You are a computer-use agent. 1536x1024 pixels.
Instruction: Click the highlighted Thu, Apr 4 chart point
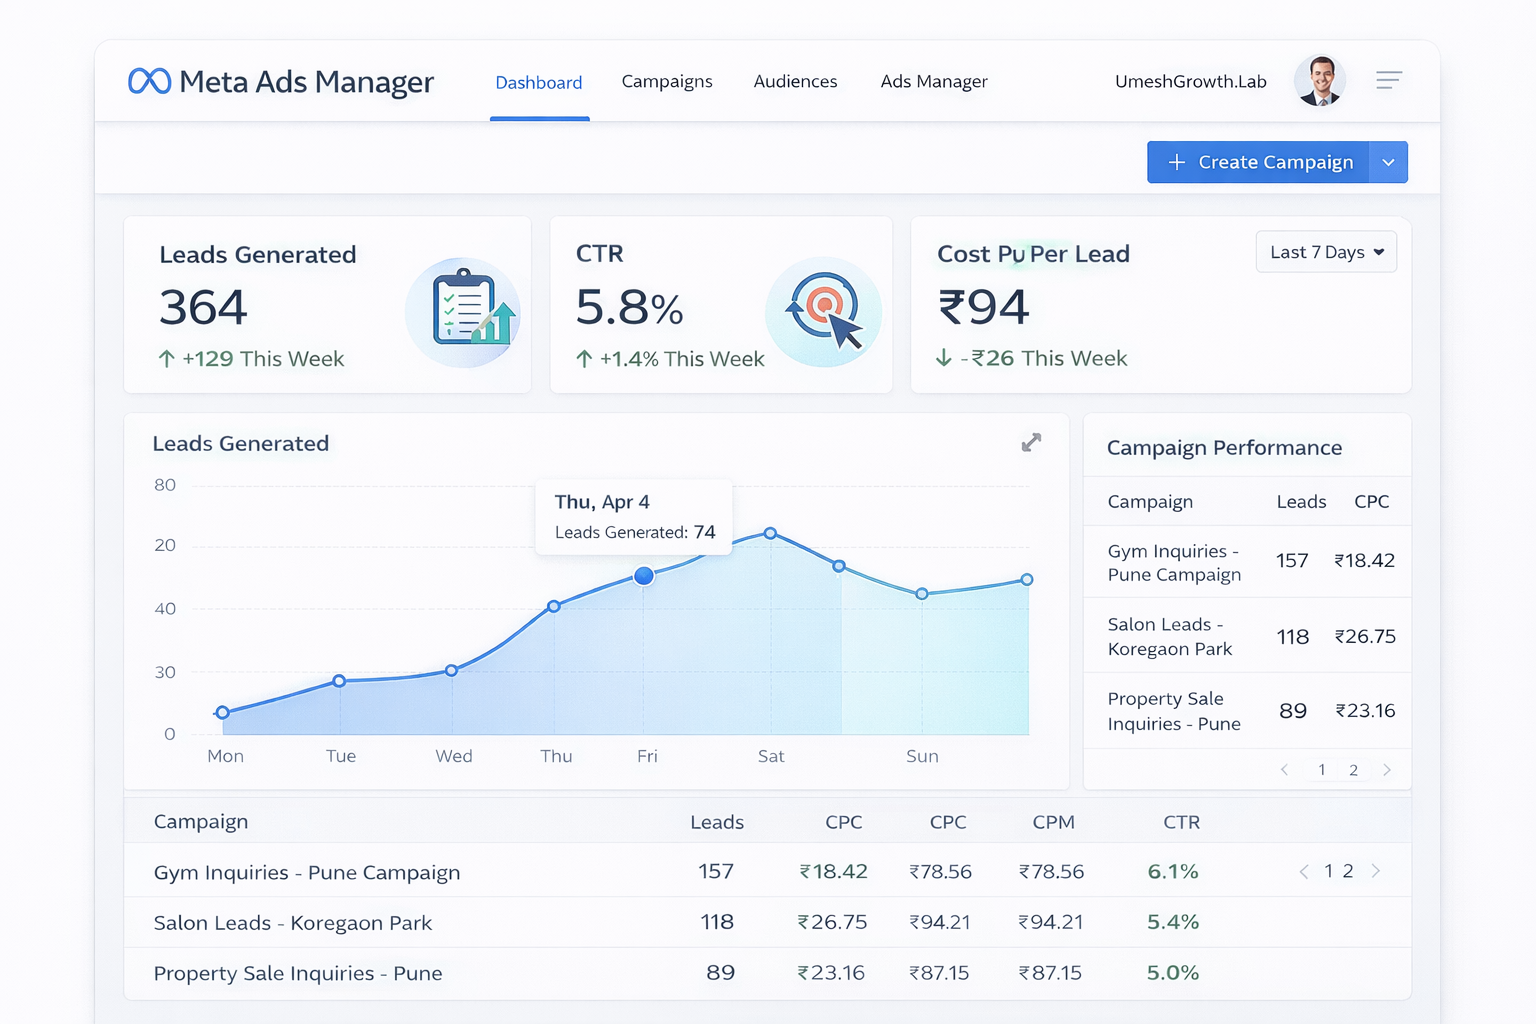coord(644,576)
